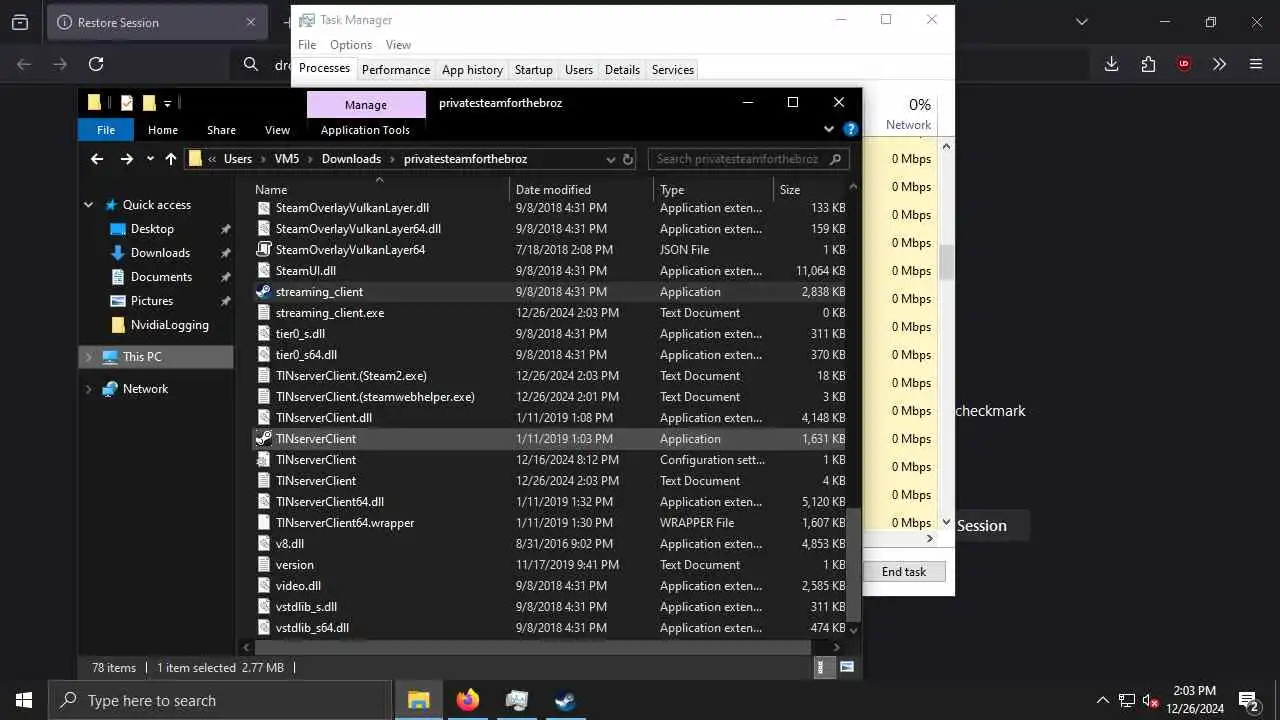1280x720 pixels.
Task: Open the Home ribbon tab
Action: (163, 130)
